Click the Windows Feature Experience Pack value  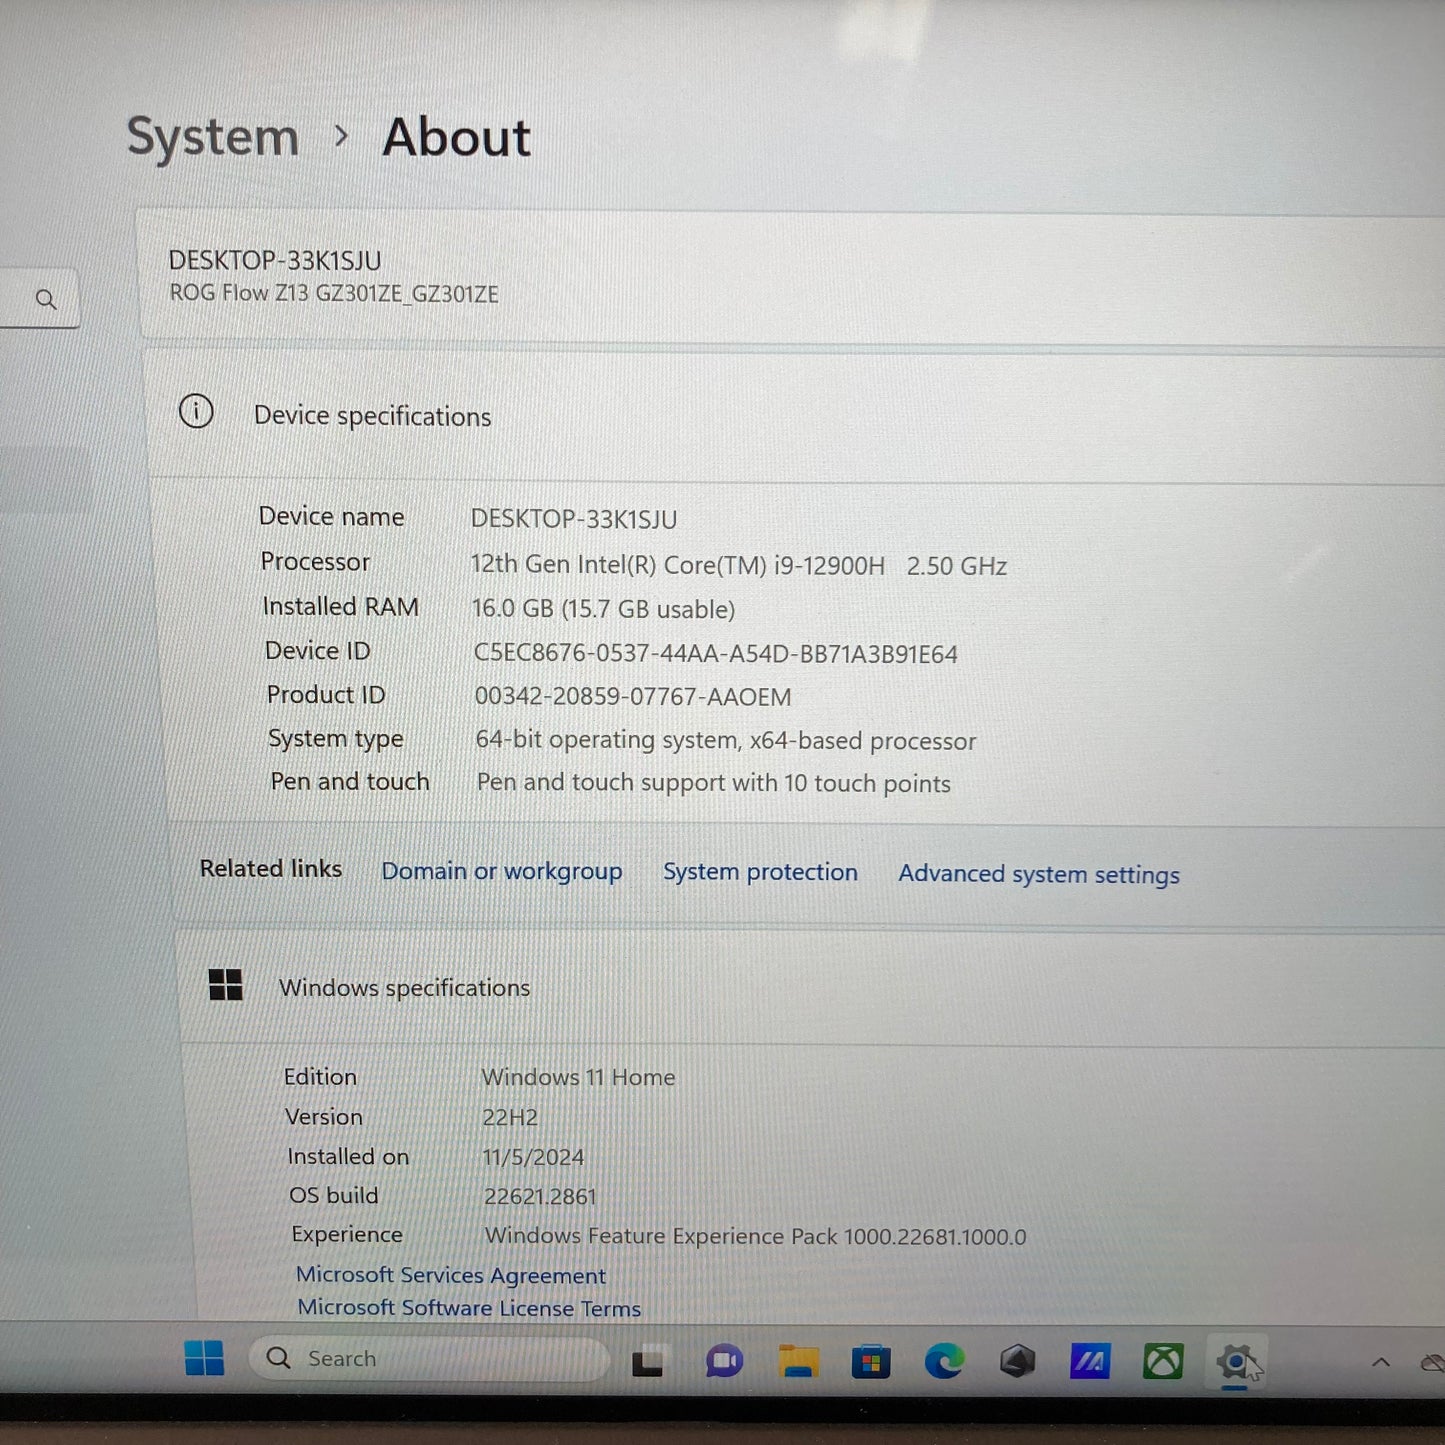[x=756, y=1236]
